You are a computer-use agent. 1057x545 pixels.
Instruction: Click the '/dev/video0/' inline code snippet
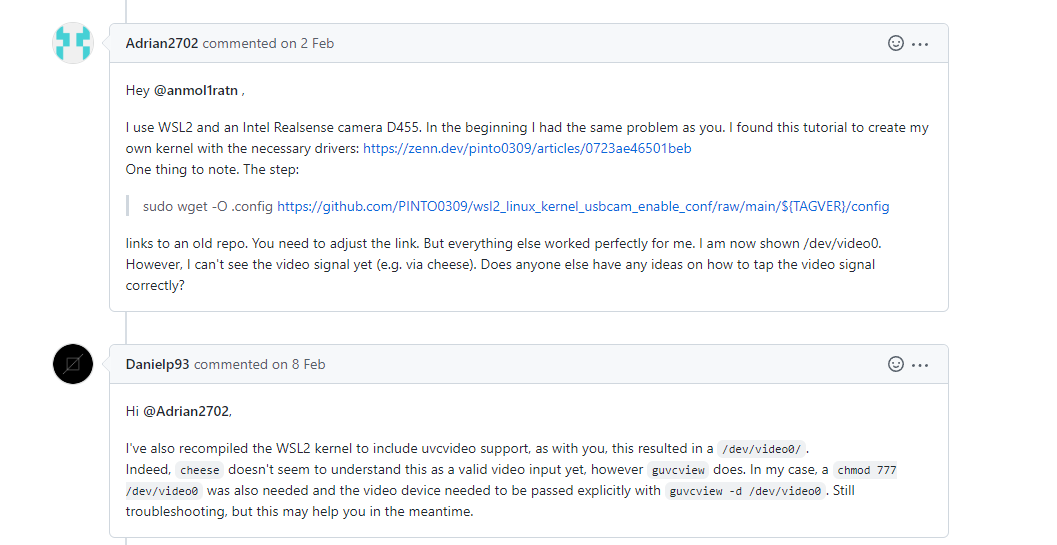(761, 449)
